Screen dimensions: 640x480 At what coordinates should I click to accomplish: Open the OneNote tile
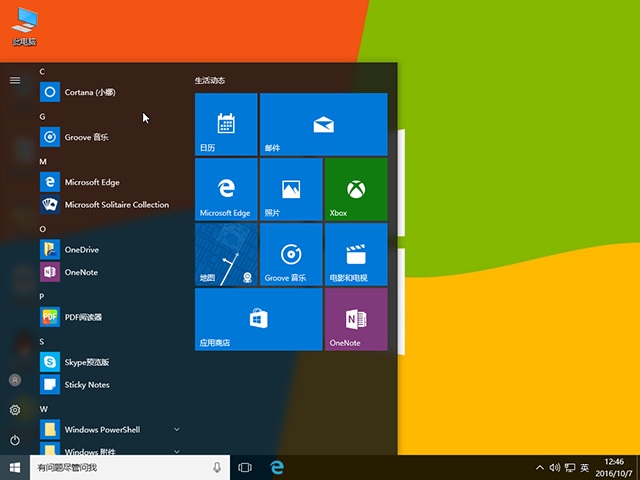(355, 319)
